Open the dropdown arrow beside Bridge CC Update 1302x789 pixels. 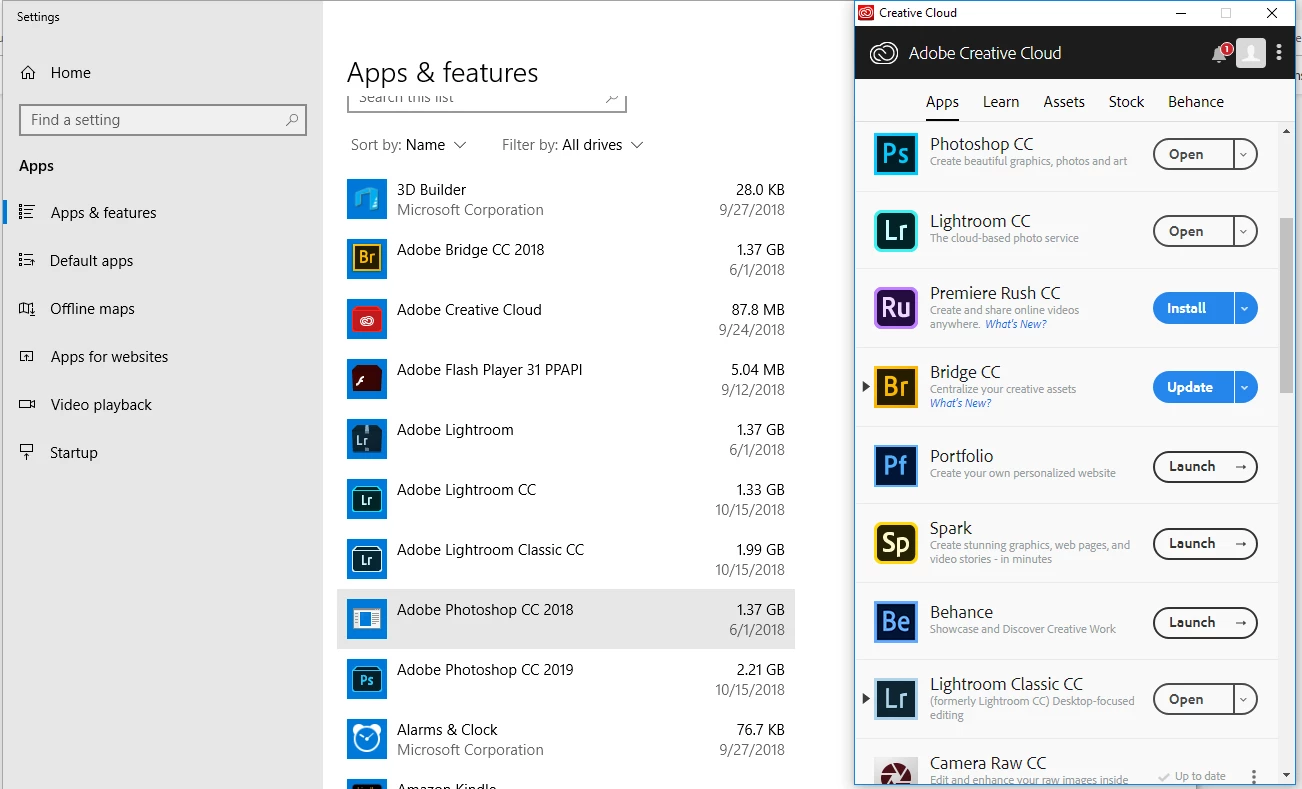1245,387
